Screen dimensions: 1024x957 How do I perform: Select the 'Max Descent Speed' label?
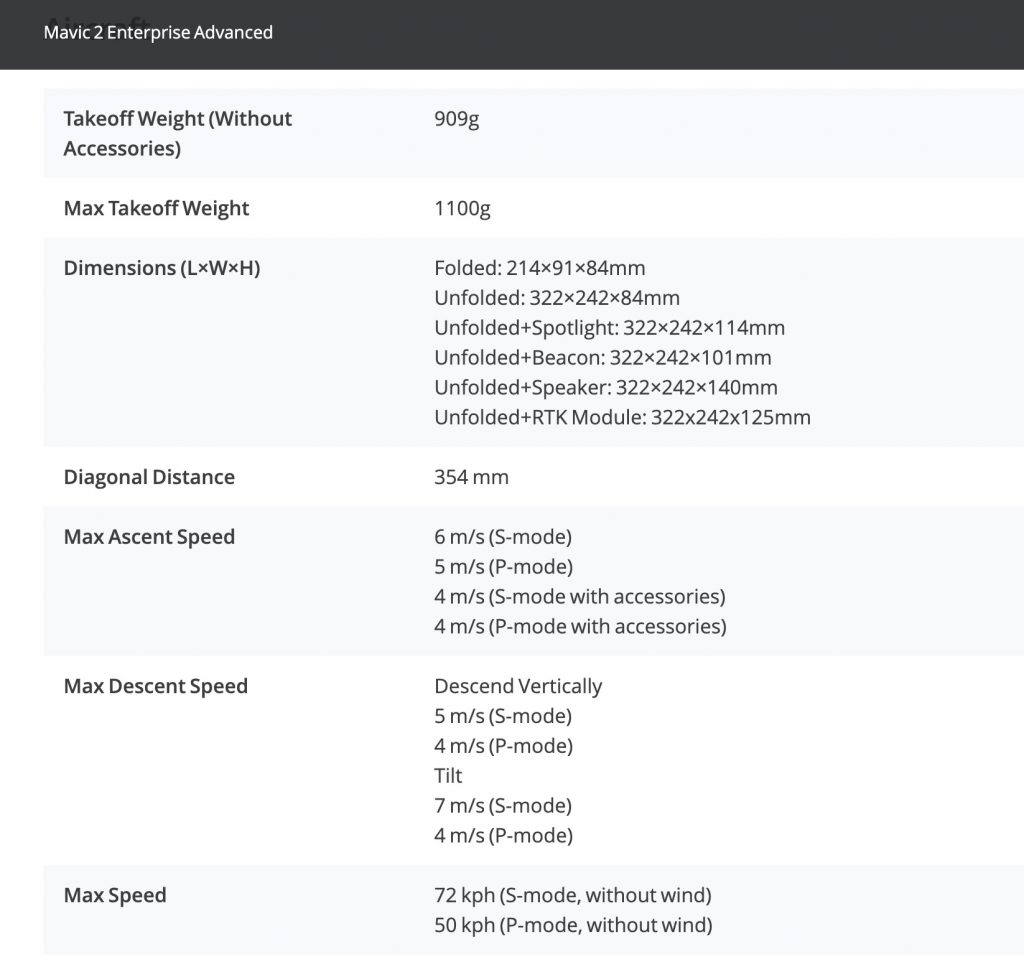(x=155, y=687)
